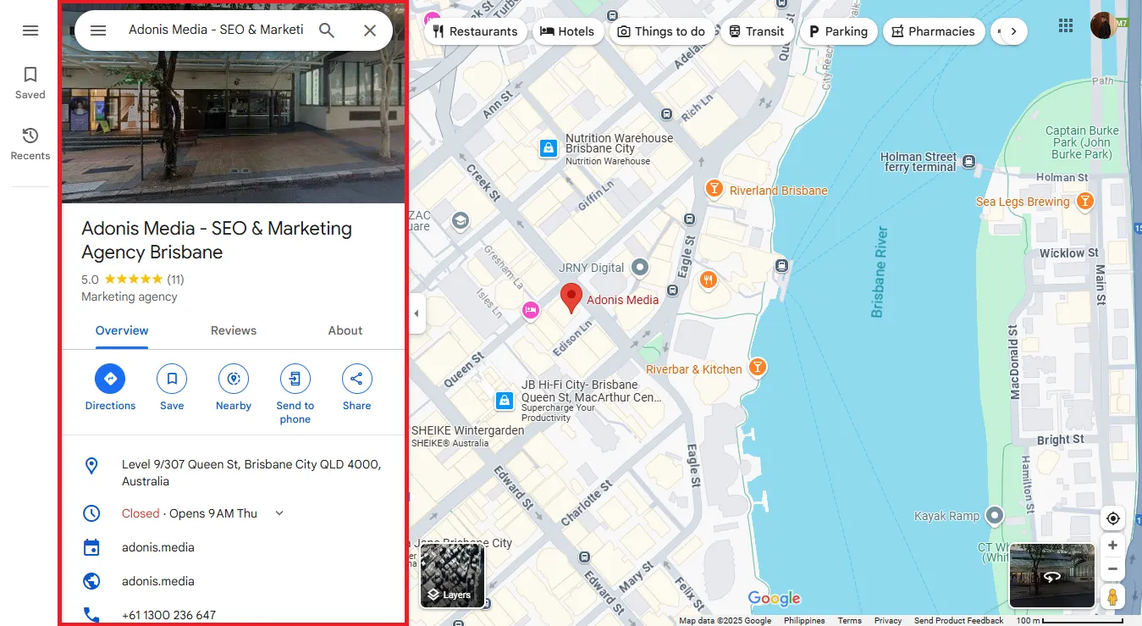Click the pink hotel marker near Isles Ln

click(531, 310)
